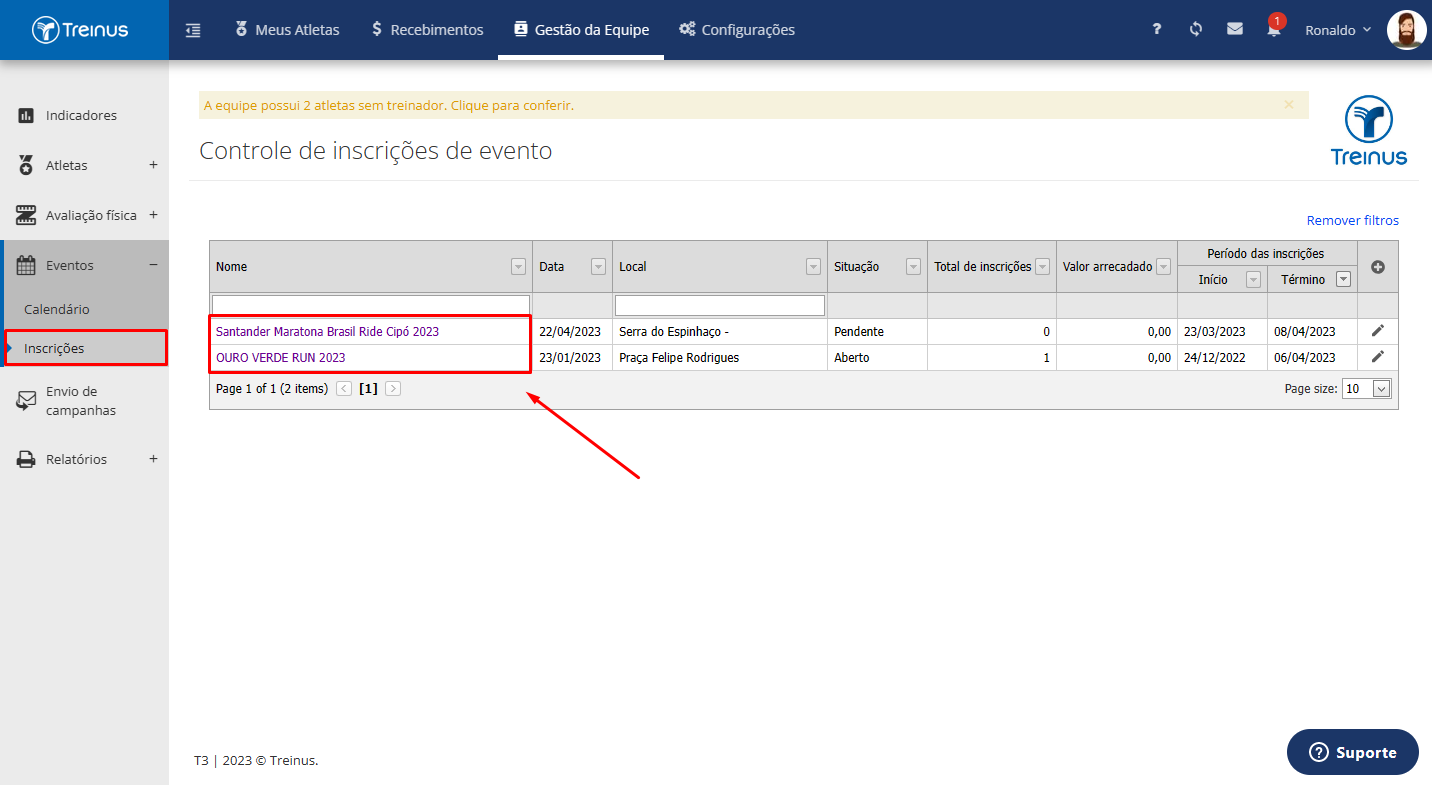Select page number [1] in pager
The height and width of the screenshot is (785, 1432).
click(368, 389)
